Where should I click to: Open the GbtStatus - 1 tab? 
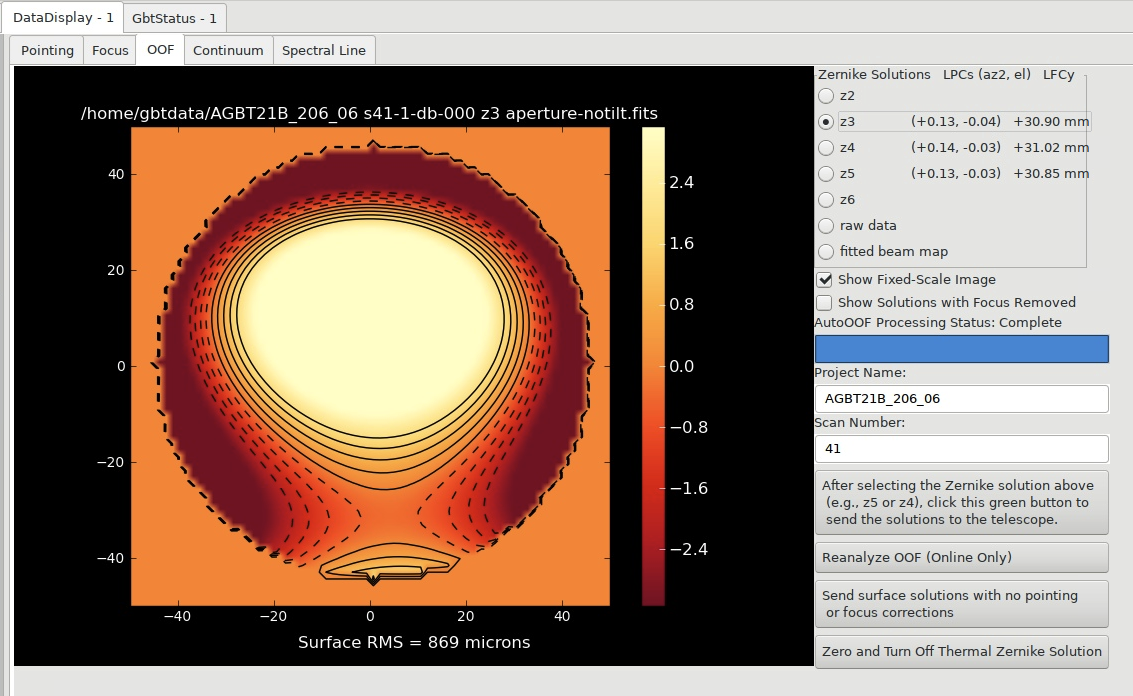coord(174,18)
